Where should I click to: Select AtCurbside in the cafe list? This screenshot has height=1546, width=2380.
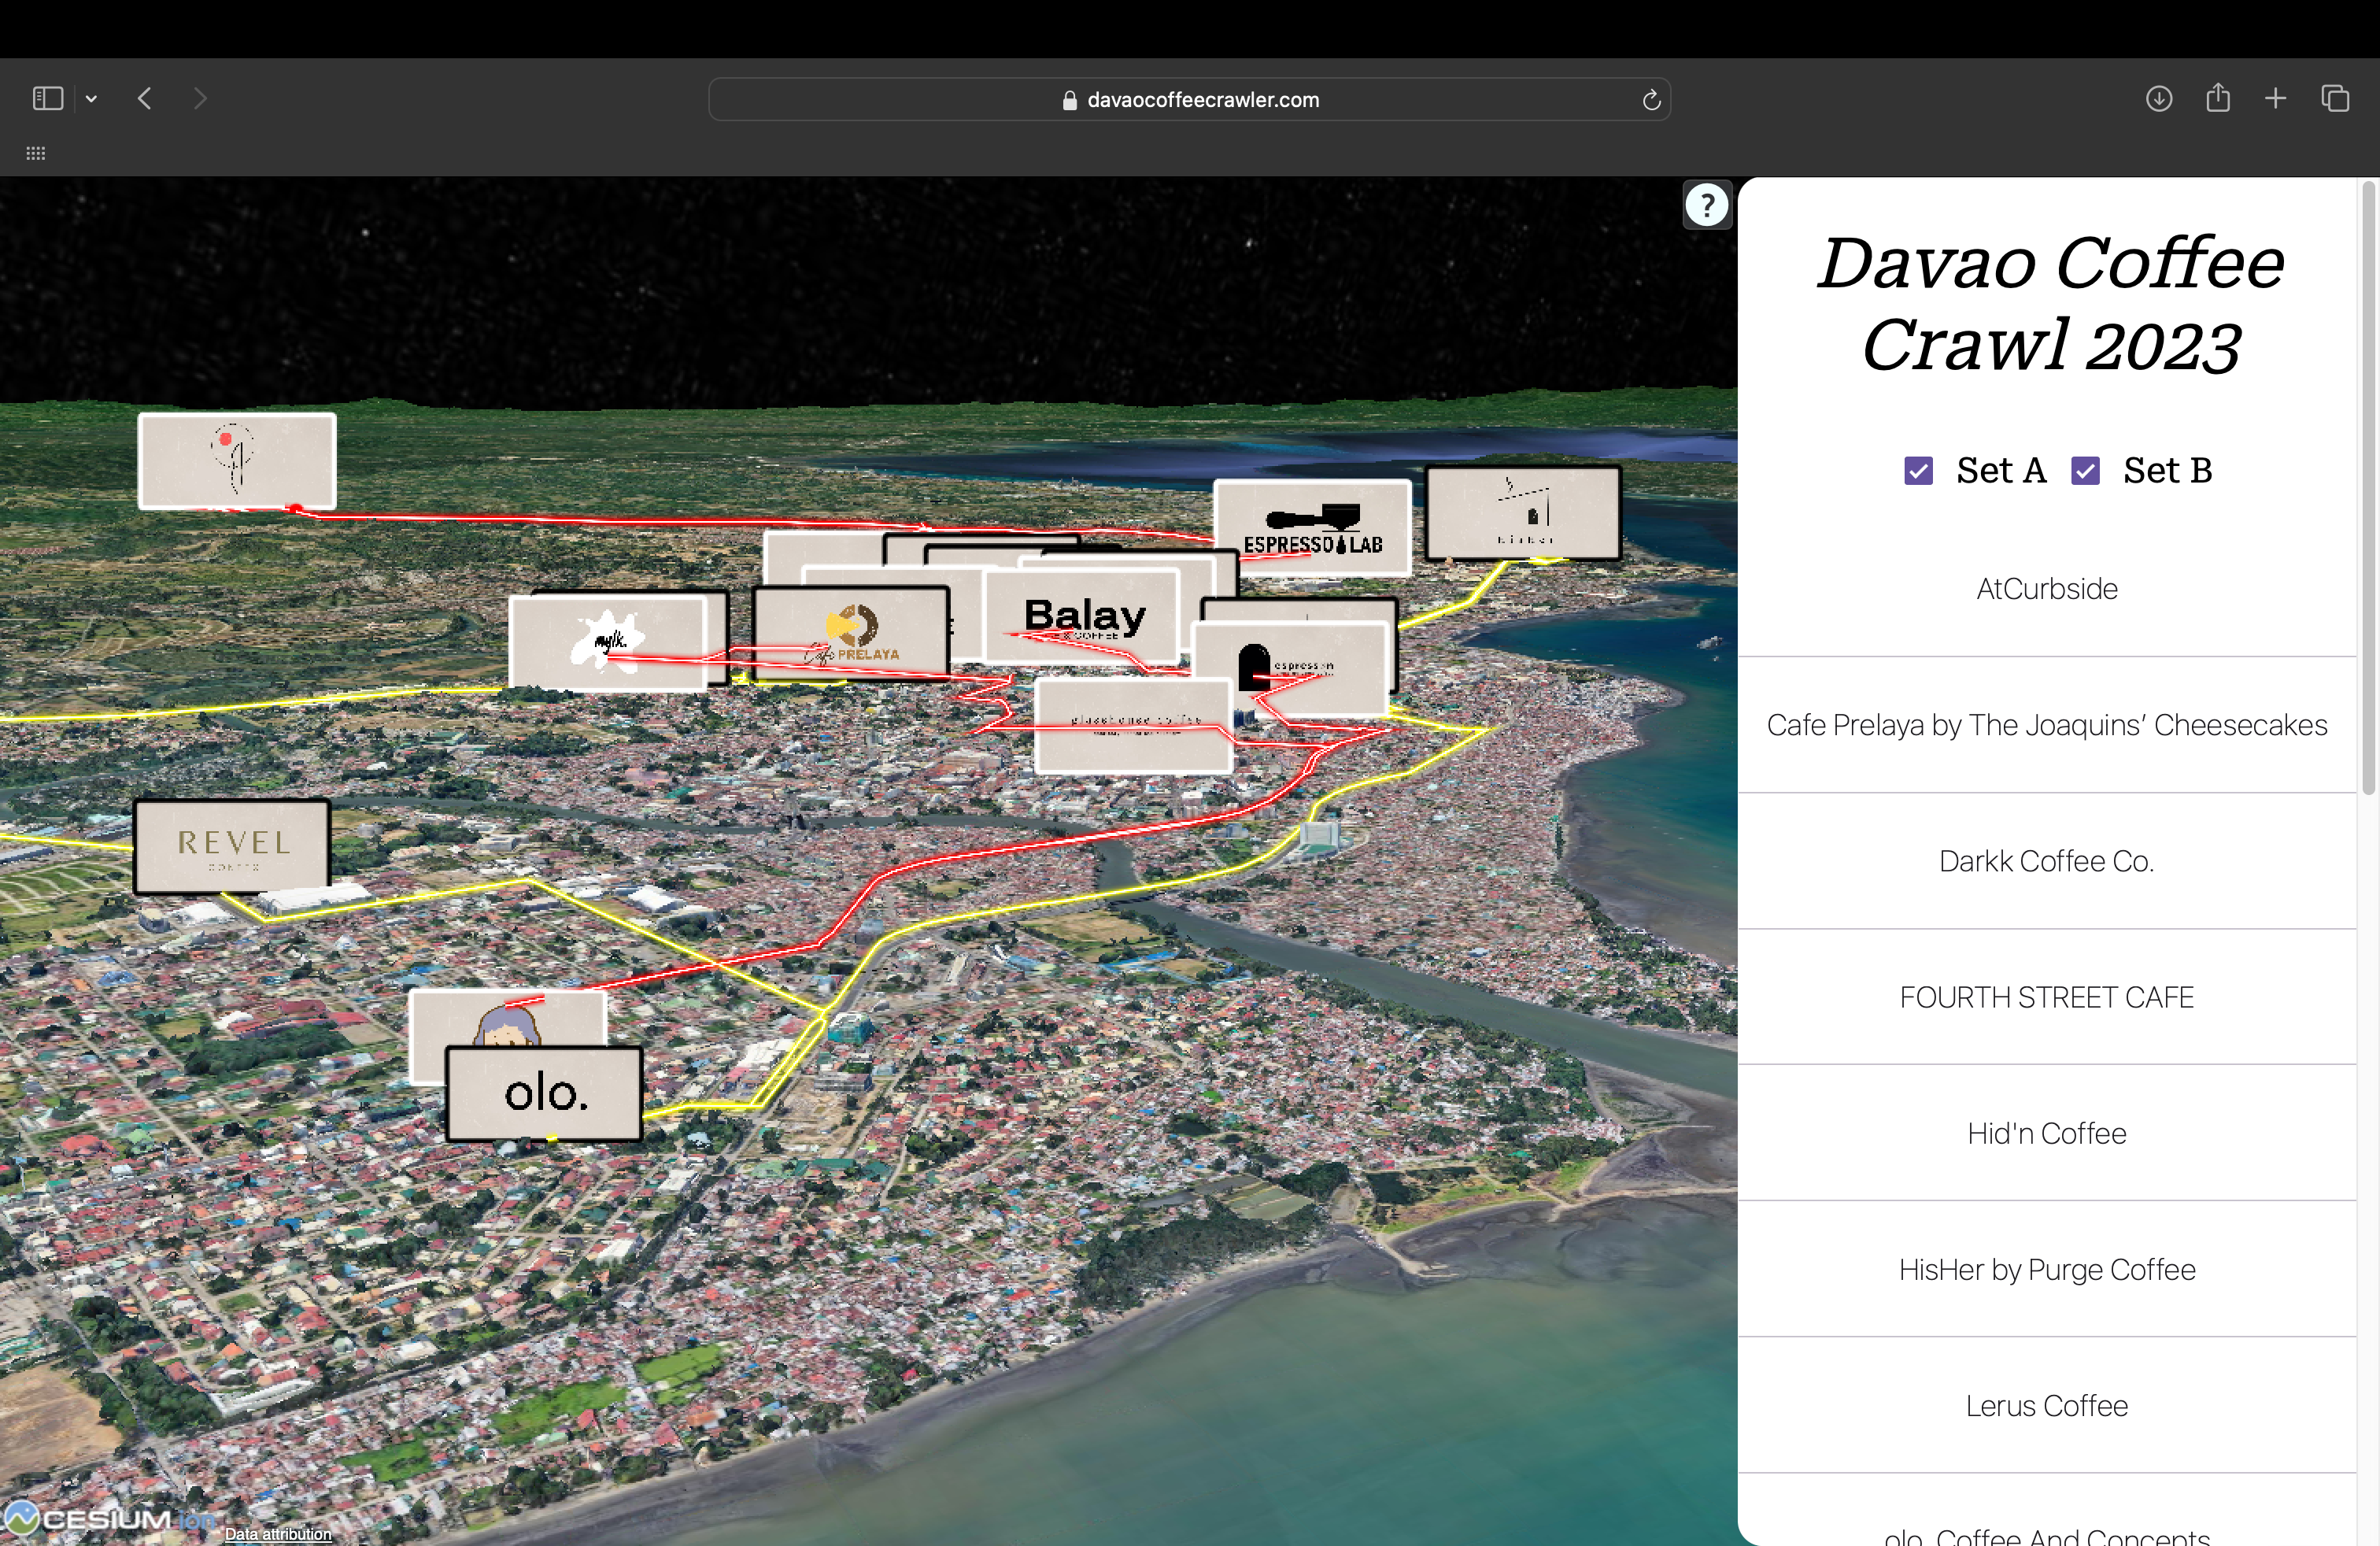click(x=2046, y=589)
